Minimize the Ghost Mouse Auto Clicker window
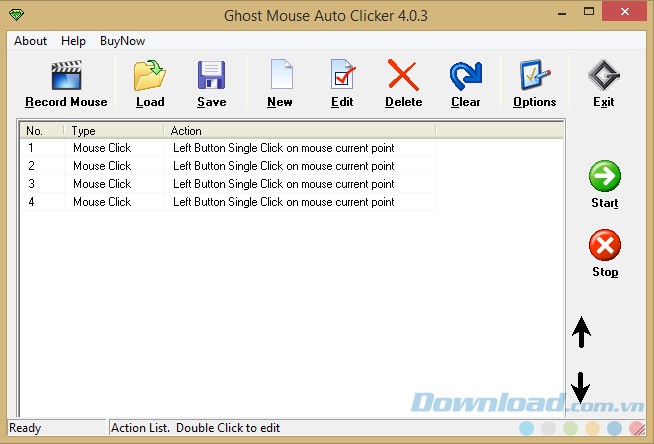The width and height of the screenshot is (654, 444). pyautogui.click(x=562, y=13)
